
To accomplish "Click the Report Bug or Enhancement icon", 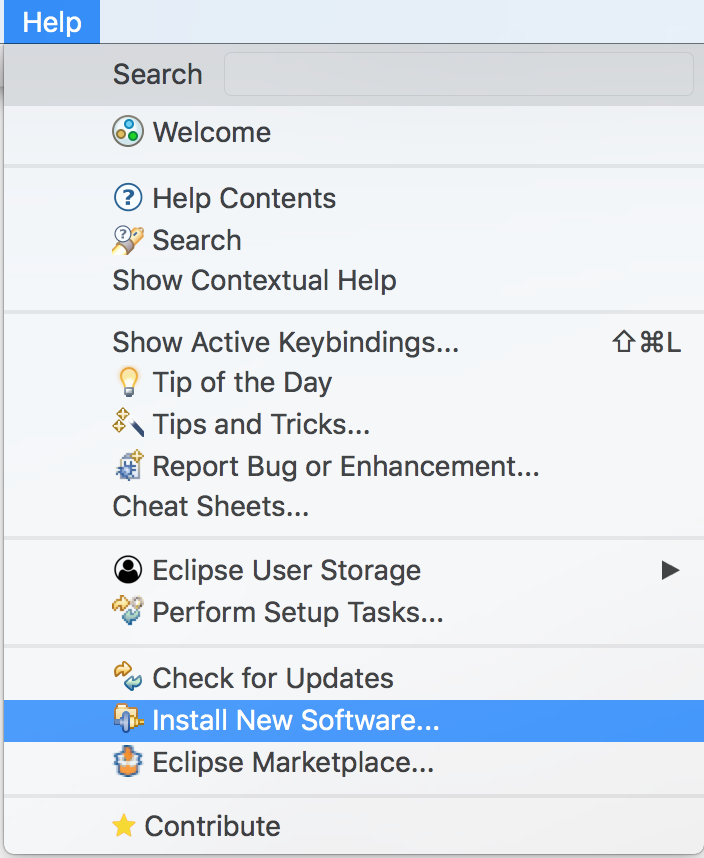I will (128, 466).
